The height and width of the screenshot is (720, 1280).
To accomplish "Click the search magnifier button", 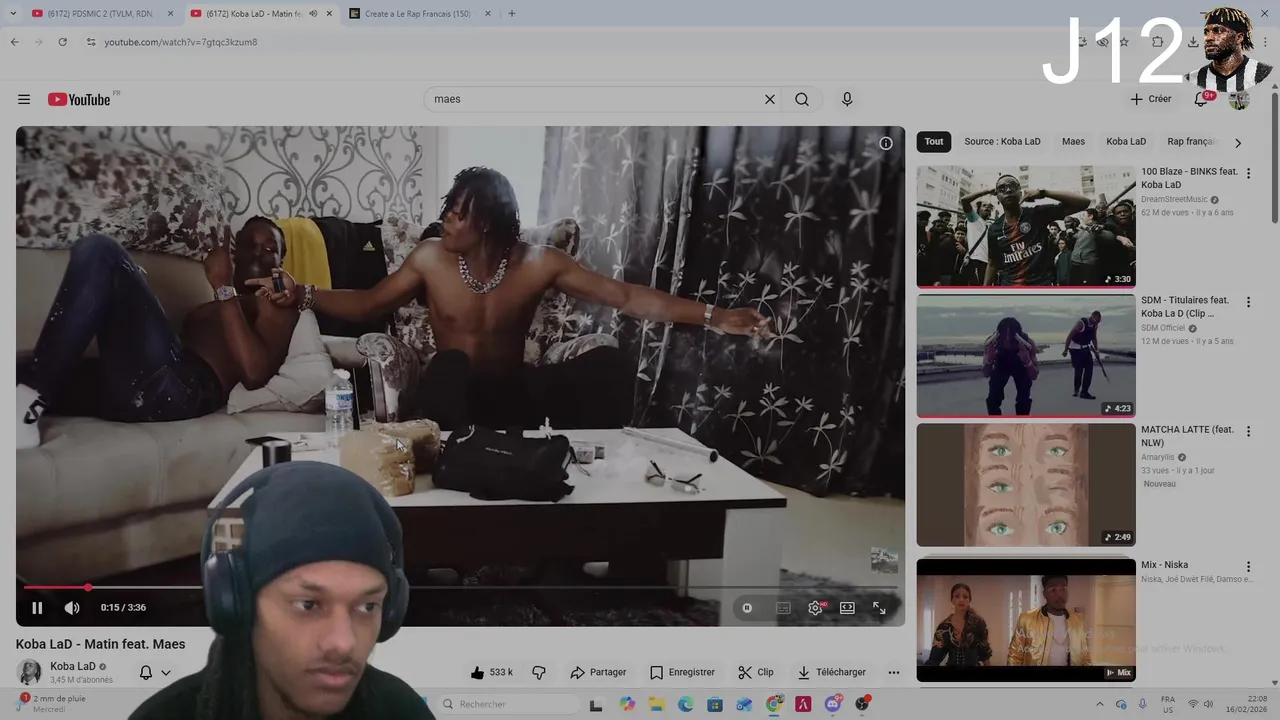I will tap(802, 99).
